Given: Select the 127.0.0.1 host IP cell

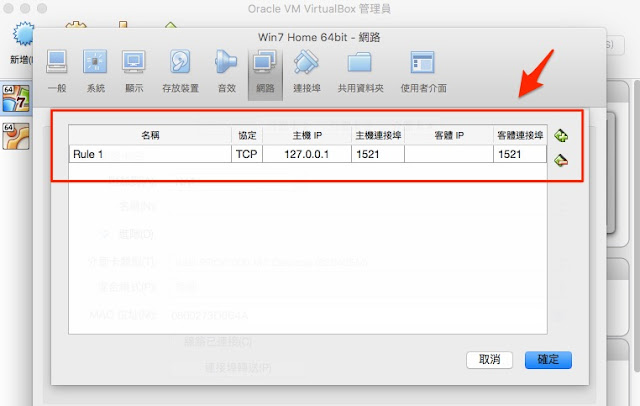Looking at the screenshot, I should click(x=307, y=154).
